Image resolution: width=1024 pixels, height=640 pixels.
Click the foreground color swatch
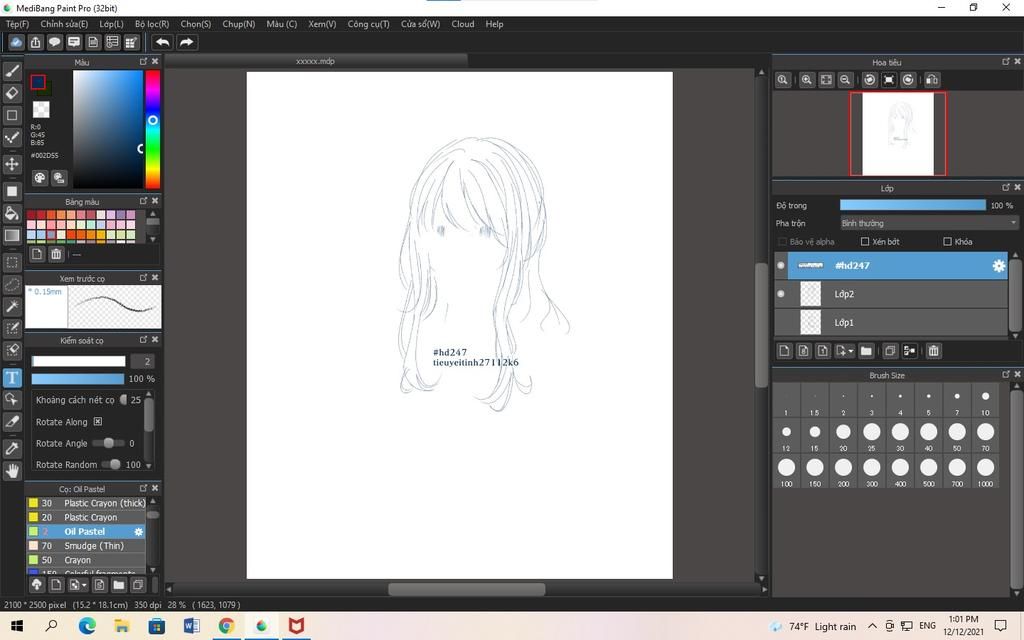[x=38, y=82]
